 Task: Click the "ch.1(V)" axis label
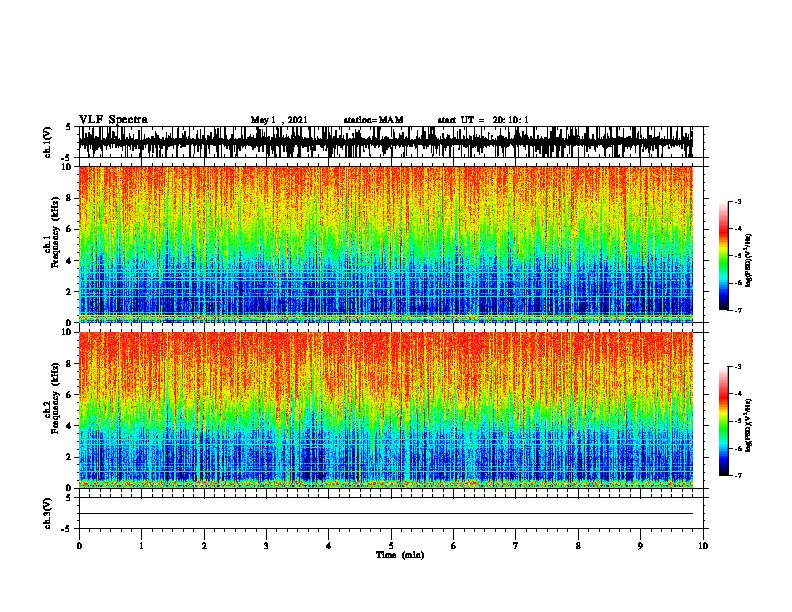(x=47, y=142)
